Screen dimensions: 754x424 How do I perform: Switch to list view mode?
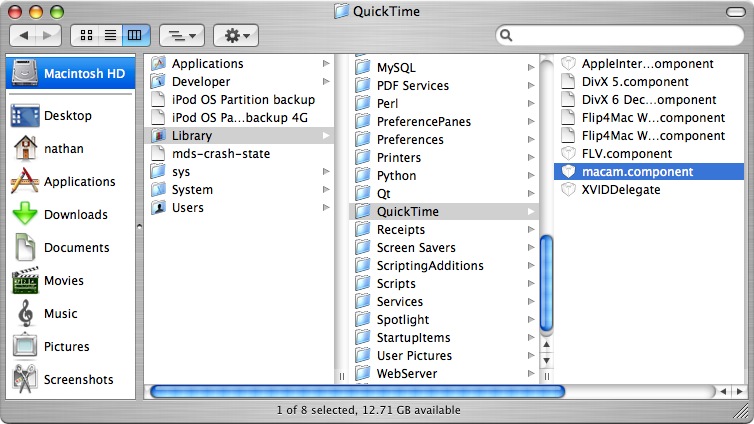click(x=110, y=35)
